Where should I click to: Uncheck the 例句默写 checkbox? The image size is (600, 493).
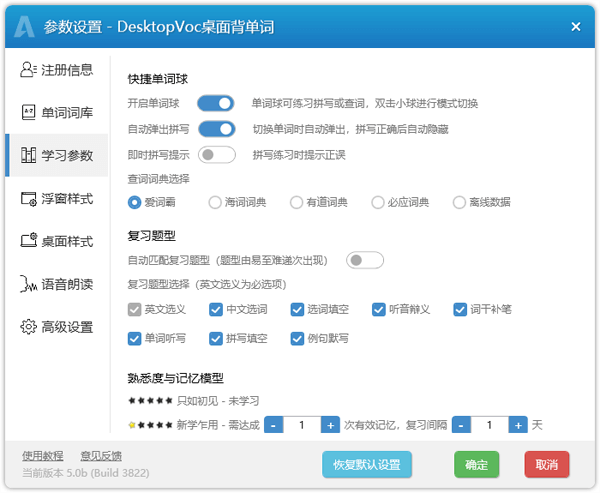coord(297,338)
